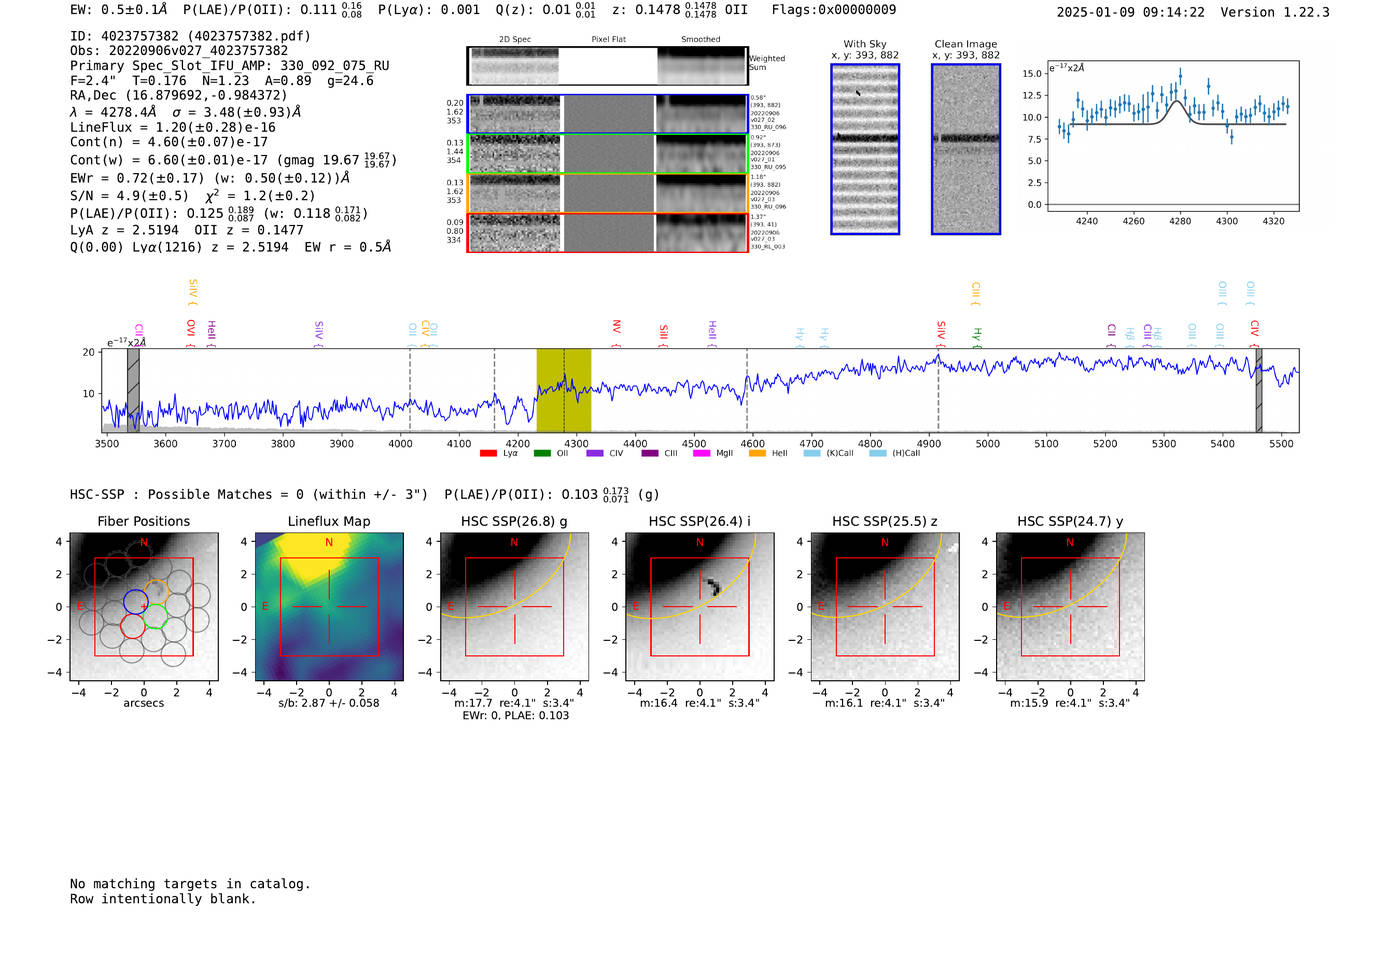Click the S/N = 4.9(±0.5) value
Screen dimensions: 1400x953
[x=129, y=196]
